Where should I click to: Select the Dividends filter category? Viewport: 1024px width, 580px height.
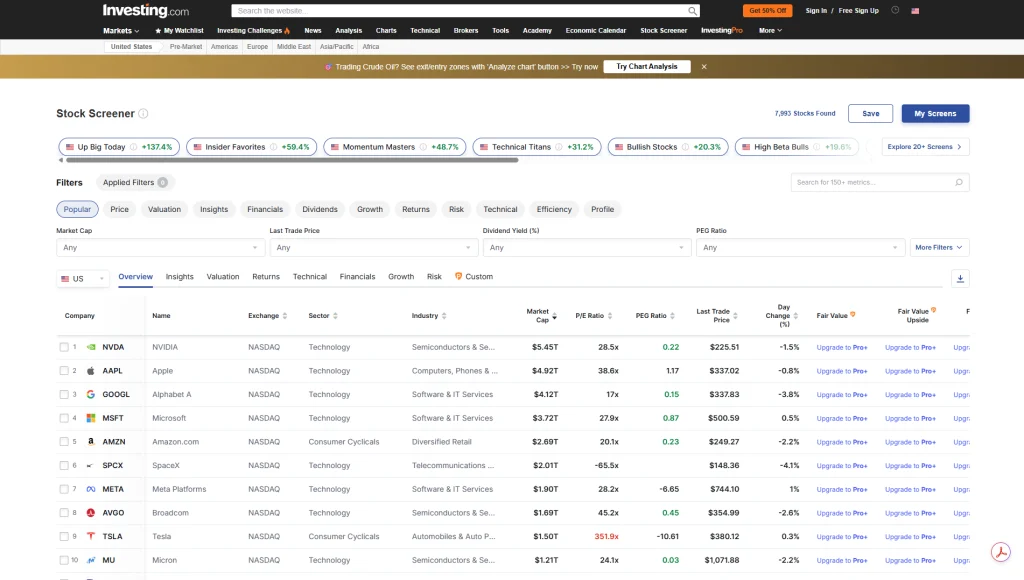320,209
